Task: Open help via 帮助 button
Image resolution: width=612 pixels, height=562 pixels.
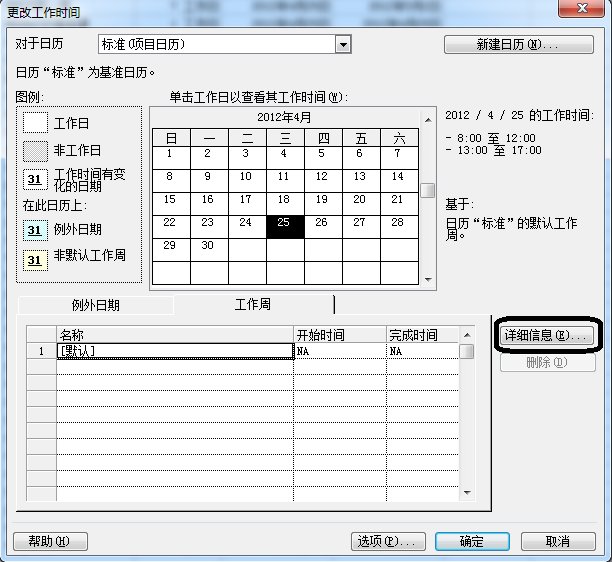Action: pyautogui.click(x=50, y=541)
